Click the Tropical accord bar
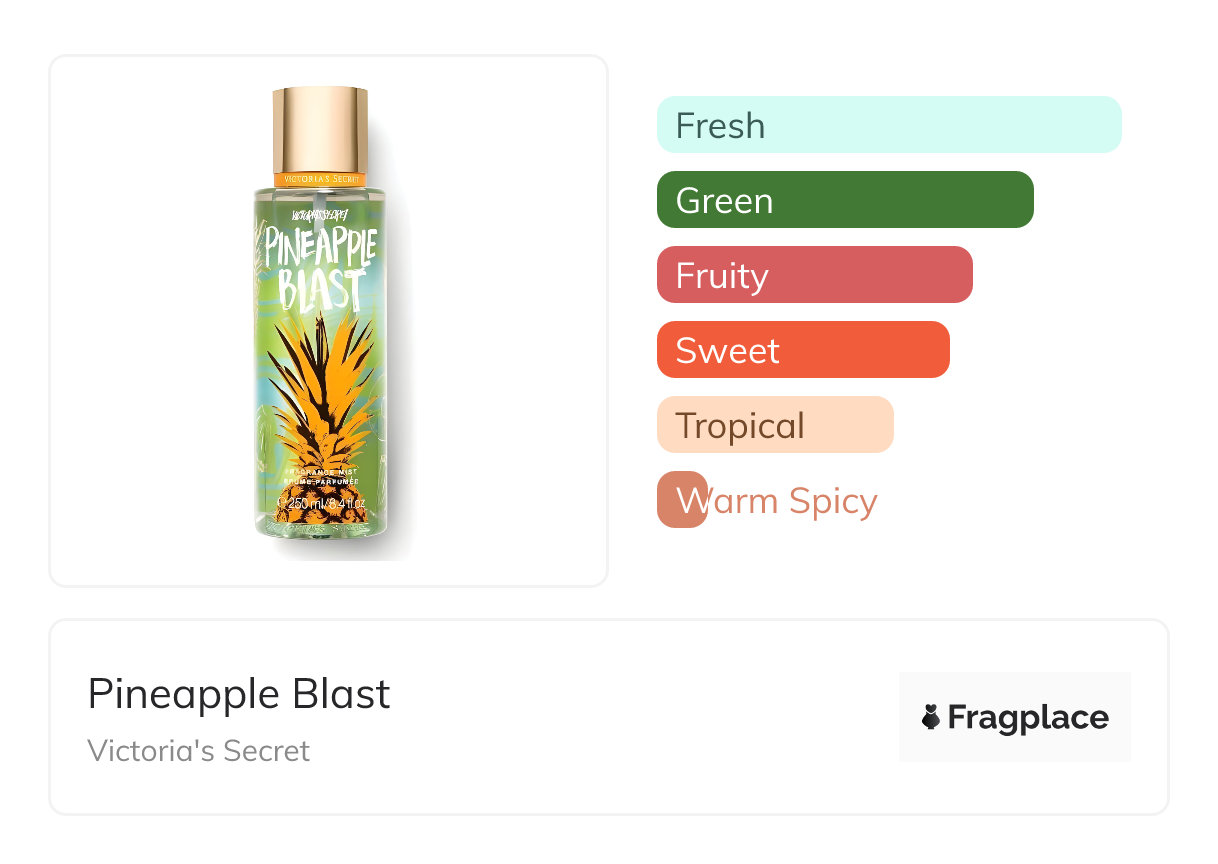This screenshot has height=864, width=1218. pyautogui.click(x=775, y=425)
